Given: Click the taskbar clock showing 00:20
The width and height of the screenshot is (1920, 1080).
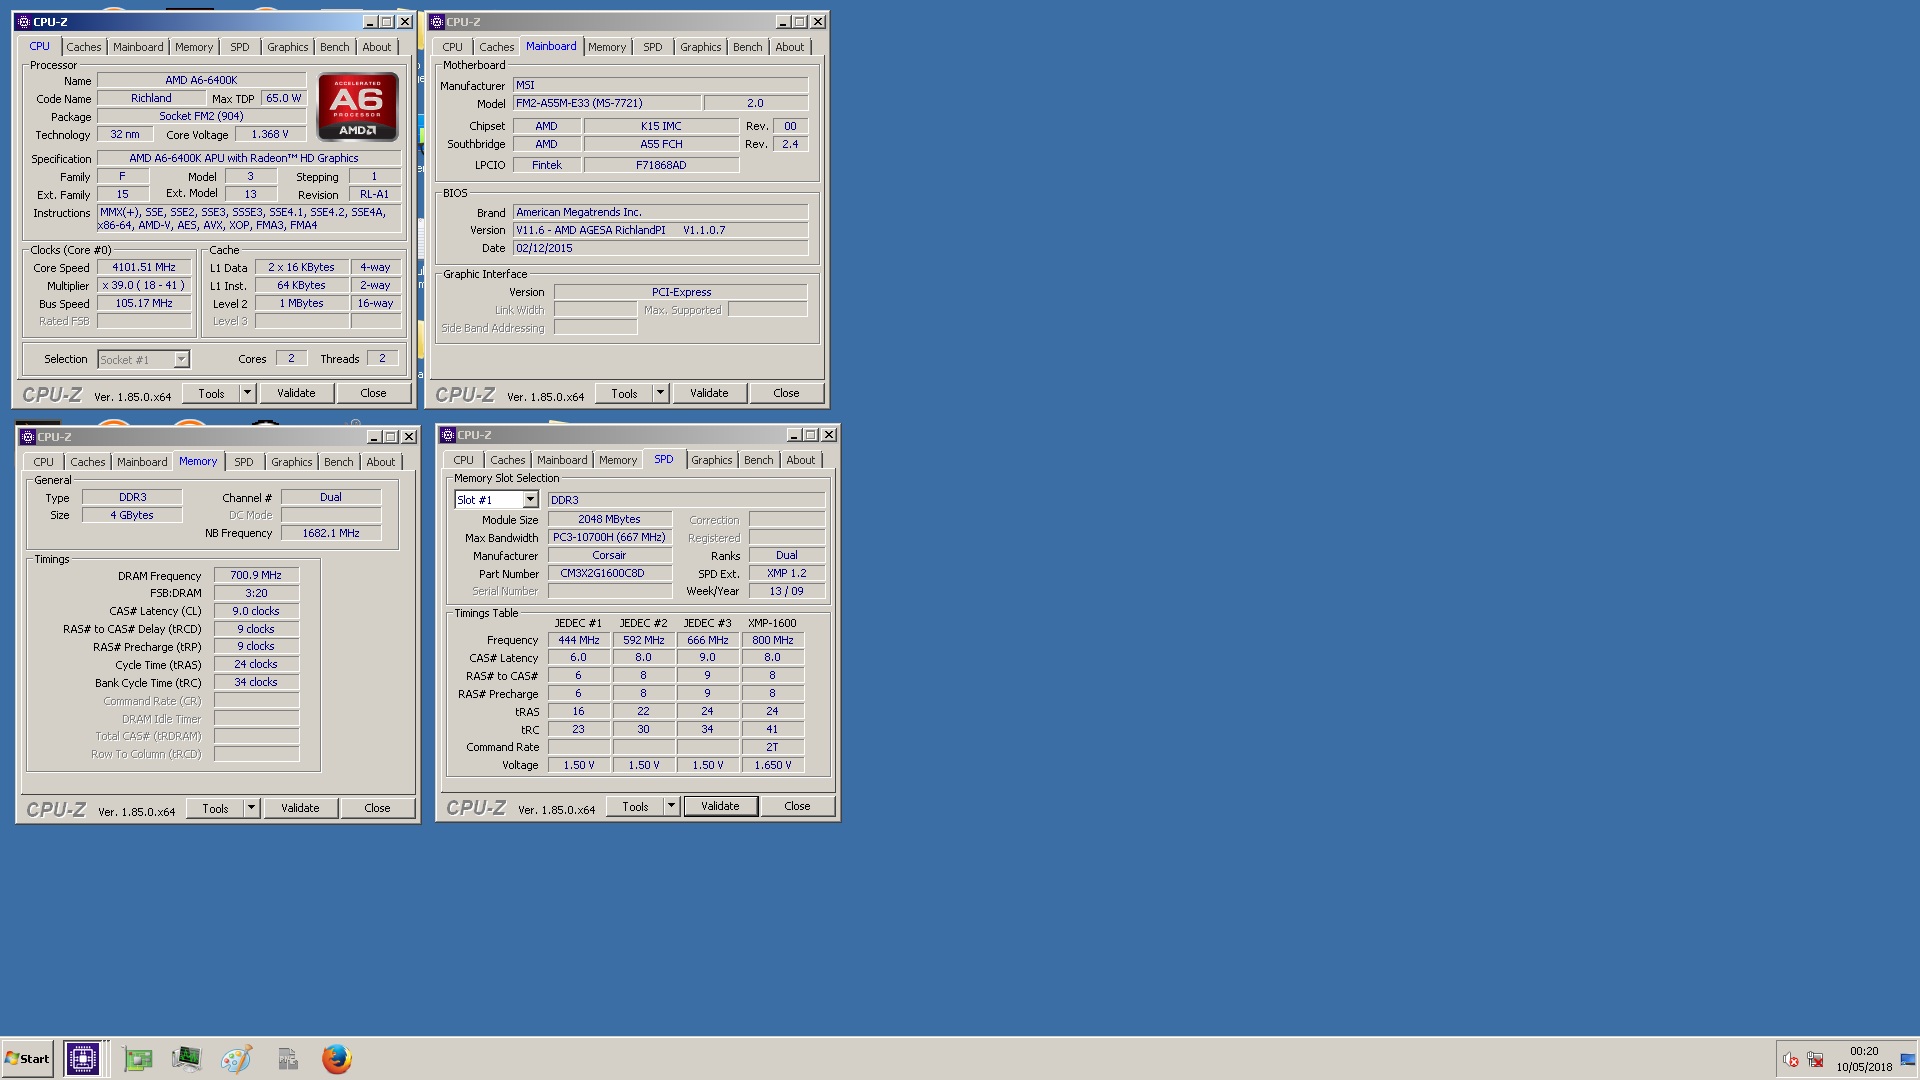Looking at the screenshot, I should [1864, 1051].
